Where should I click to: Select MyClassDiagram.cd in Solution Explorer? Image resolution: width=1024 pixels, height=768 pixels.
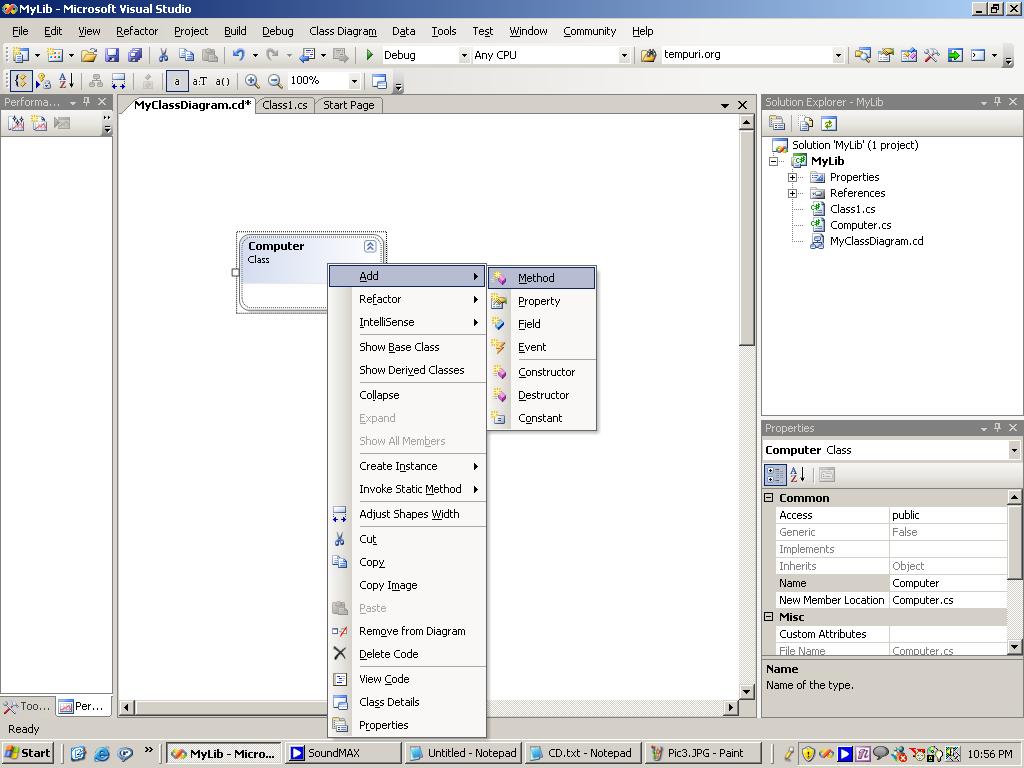pyautogui.click(x=876, y=241)
